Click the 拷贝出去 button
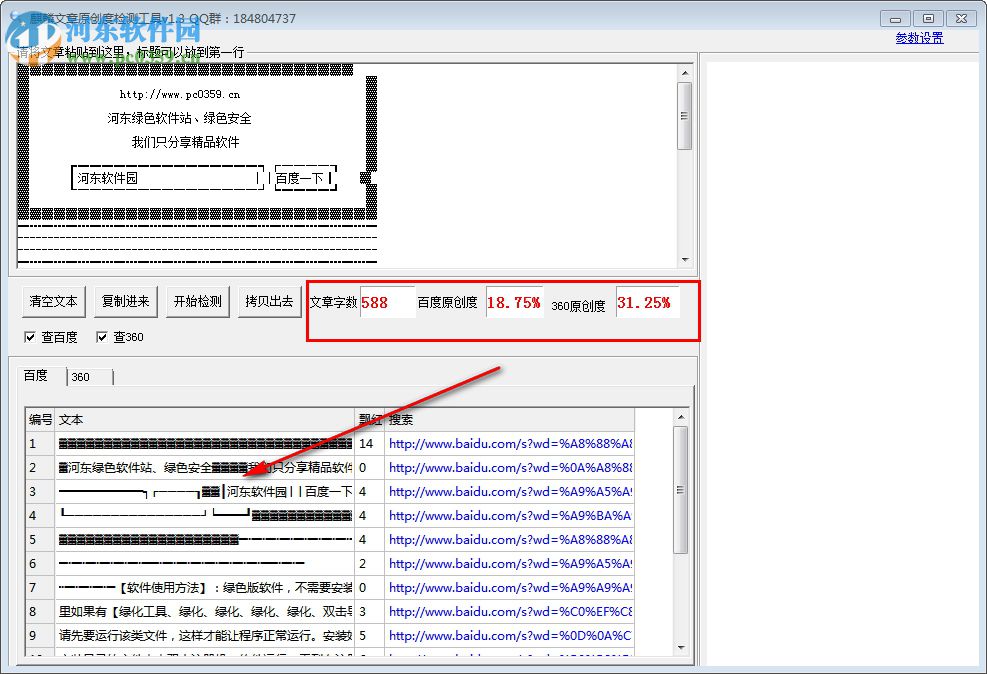Viewport: 987px width, 674px height. click(269, 301)
